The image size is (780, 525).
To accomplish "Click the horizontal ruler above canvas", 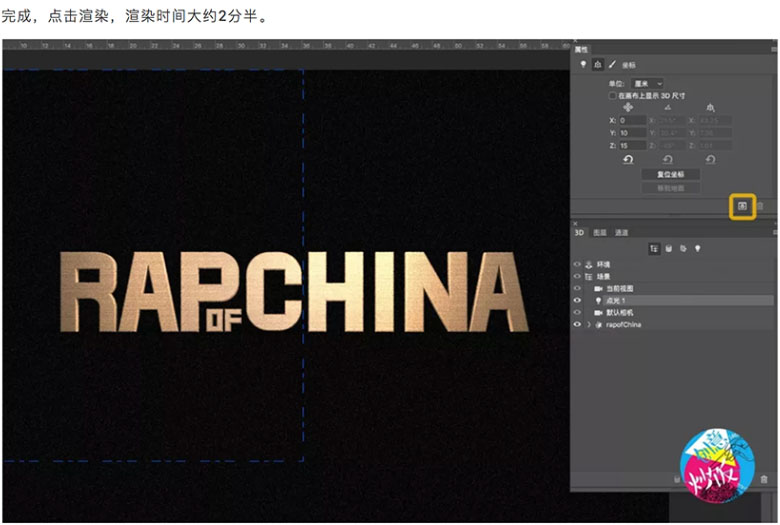I will point(286,45).
